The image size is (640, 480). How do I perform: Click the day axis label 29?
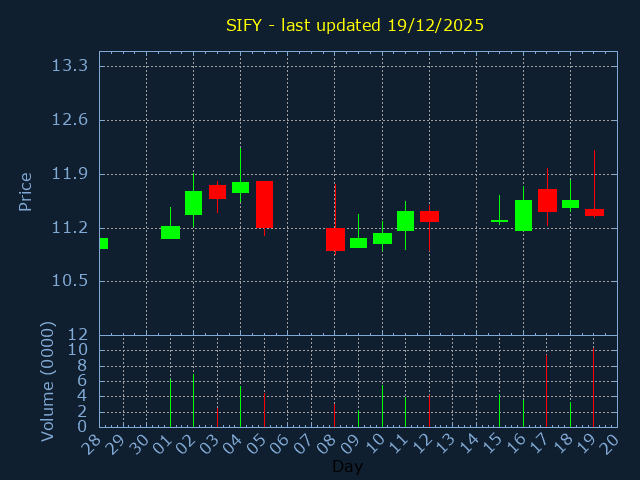point(116,443)
